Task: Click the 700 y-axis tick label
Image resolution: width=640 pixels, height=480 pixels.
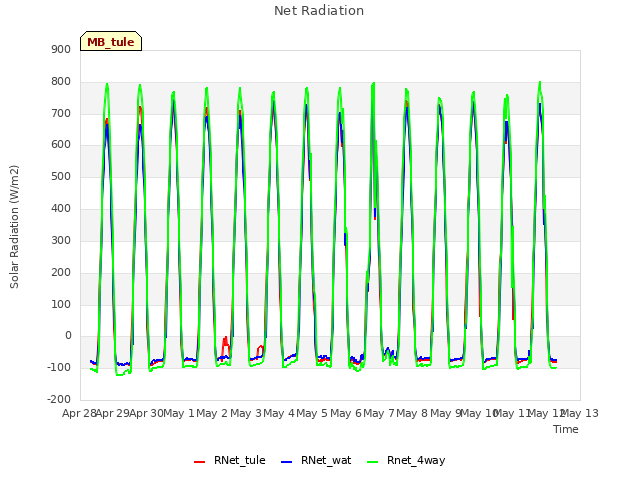Action: point(61,113)
